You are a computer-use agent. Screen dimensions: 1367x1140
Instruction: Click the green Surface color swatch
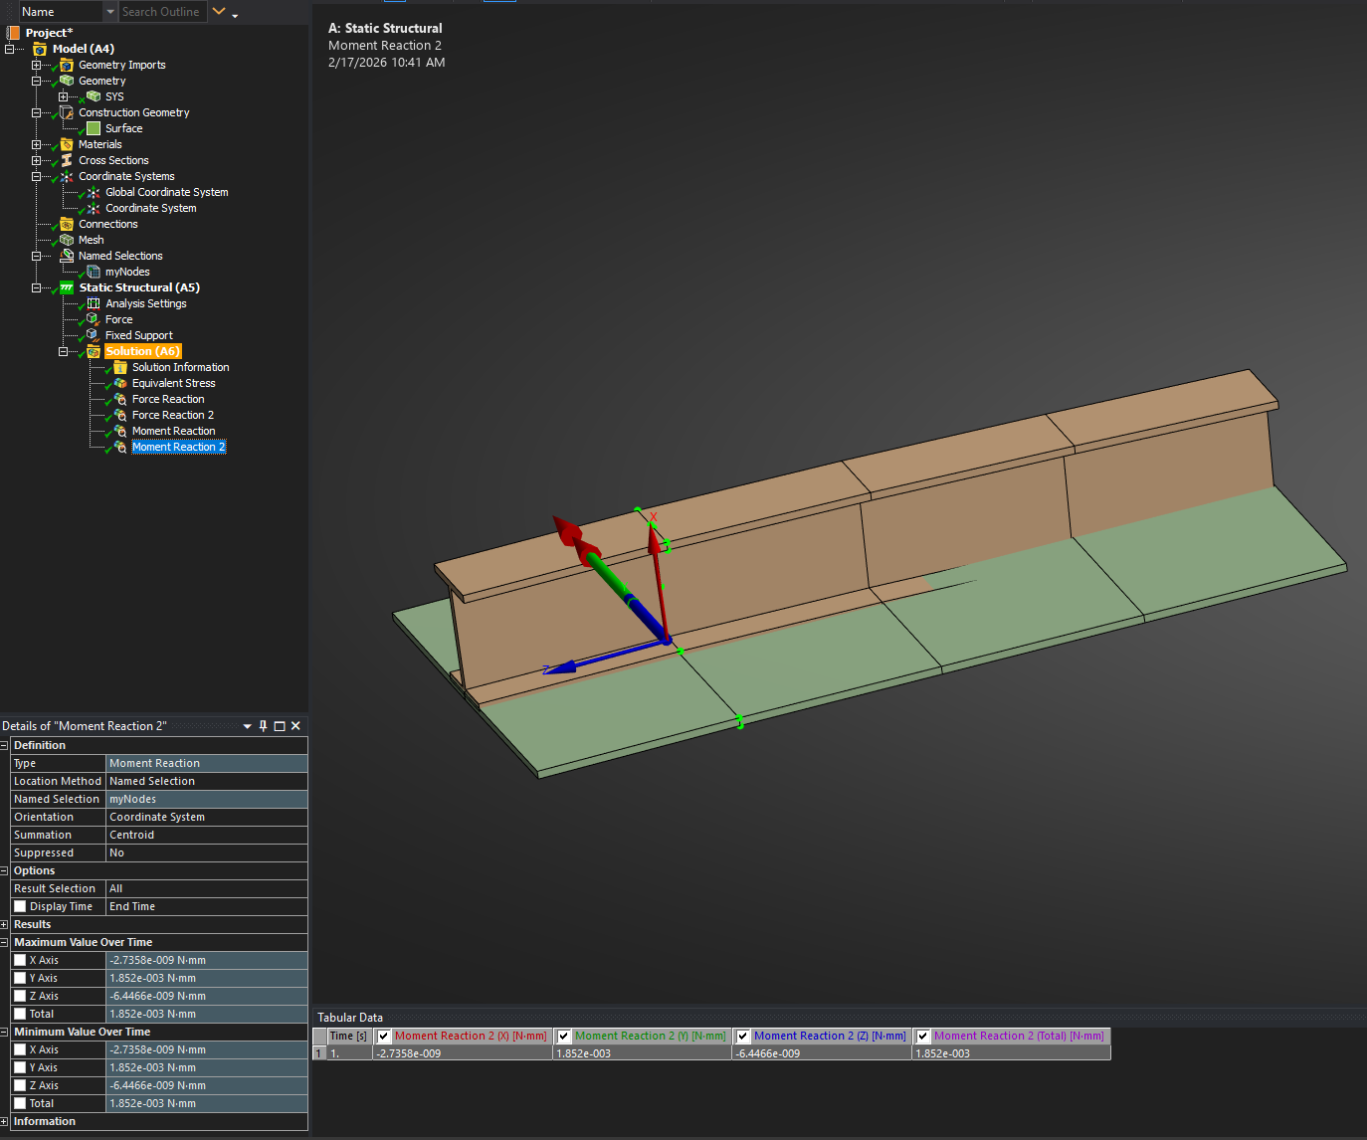[93, 128]
